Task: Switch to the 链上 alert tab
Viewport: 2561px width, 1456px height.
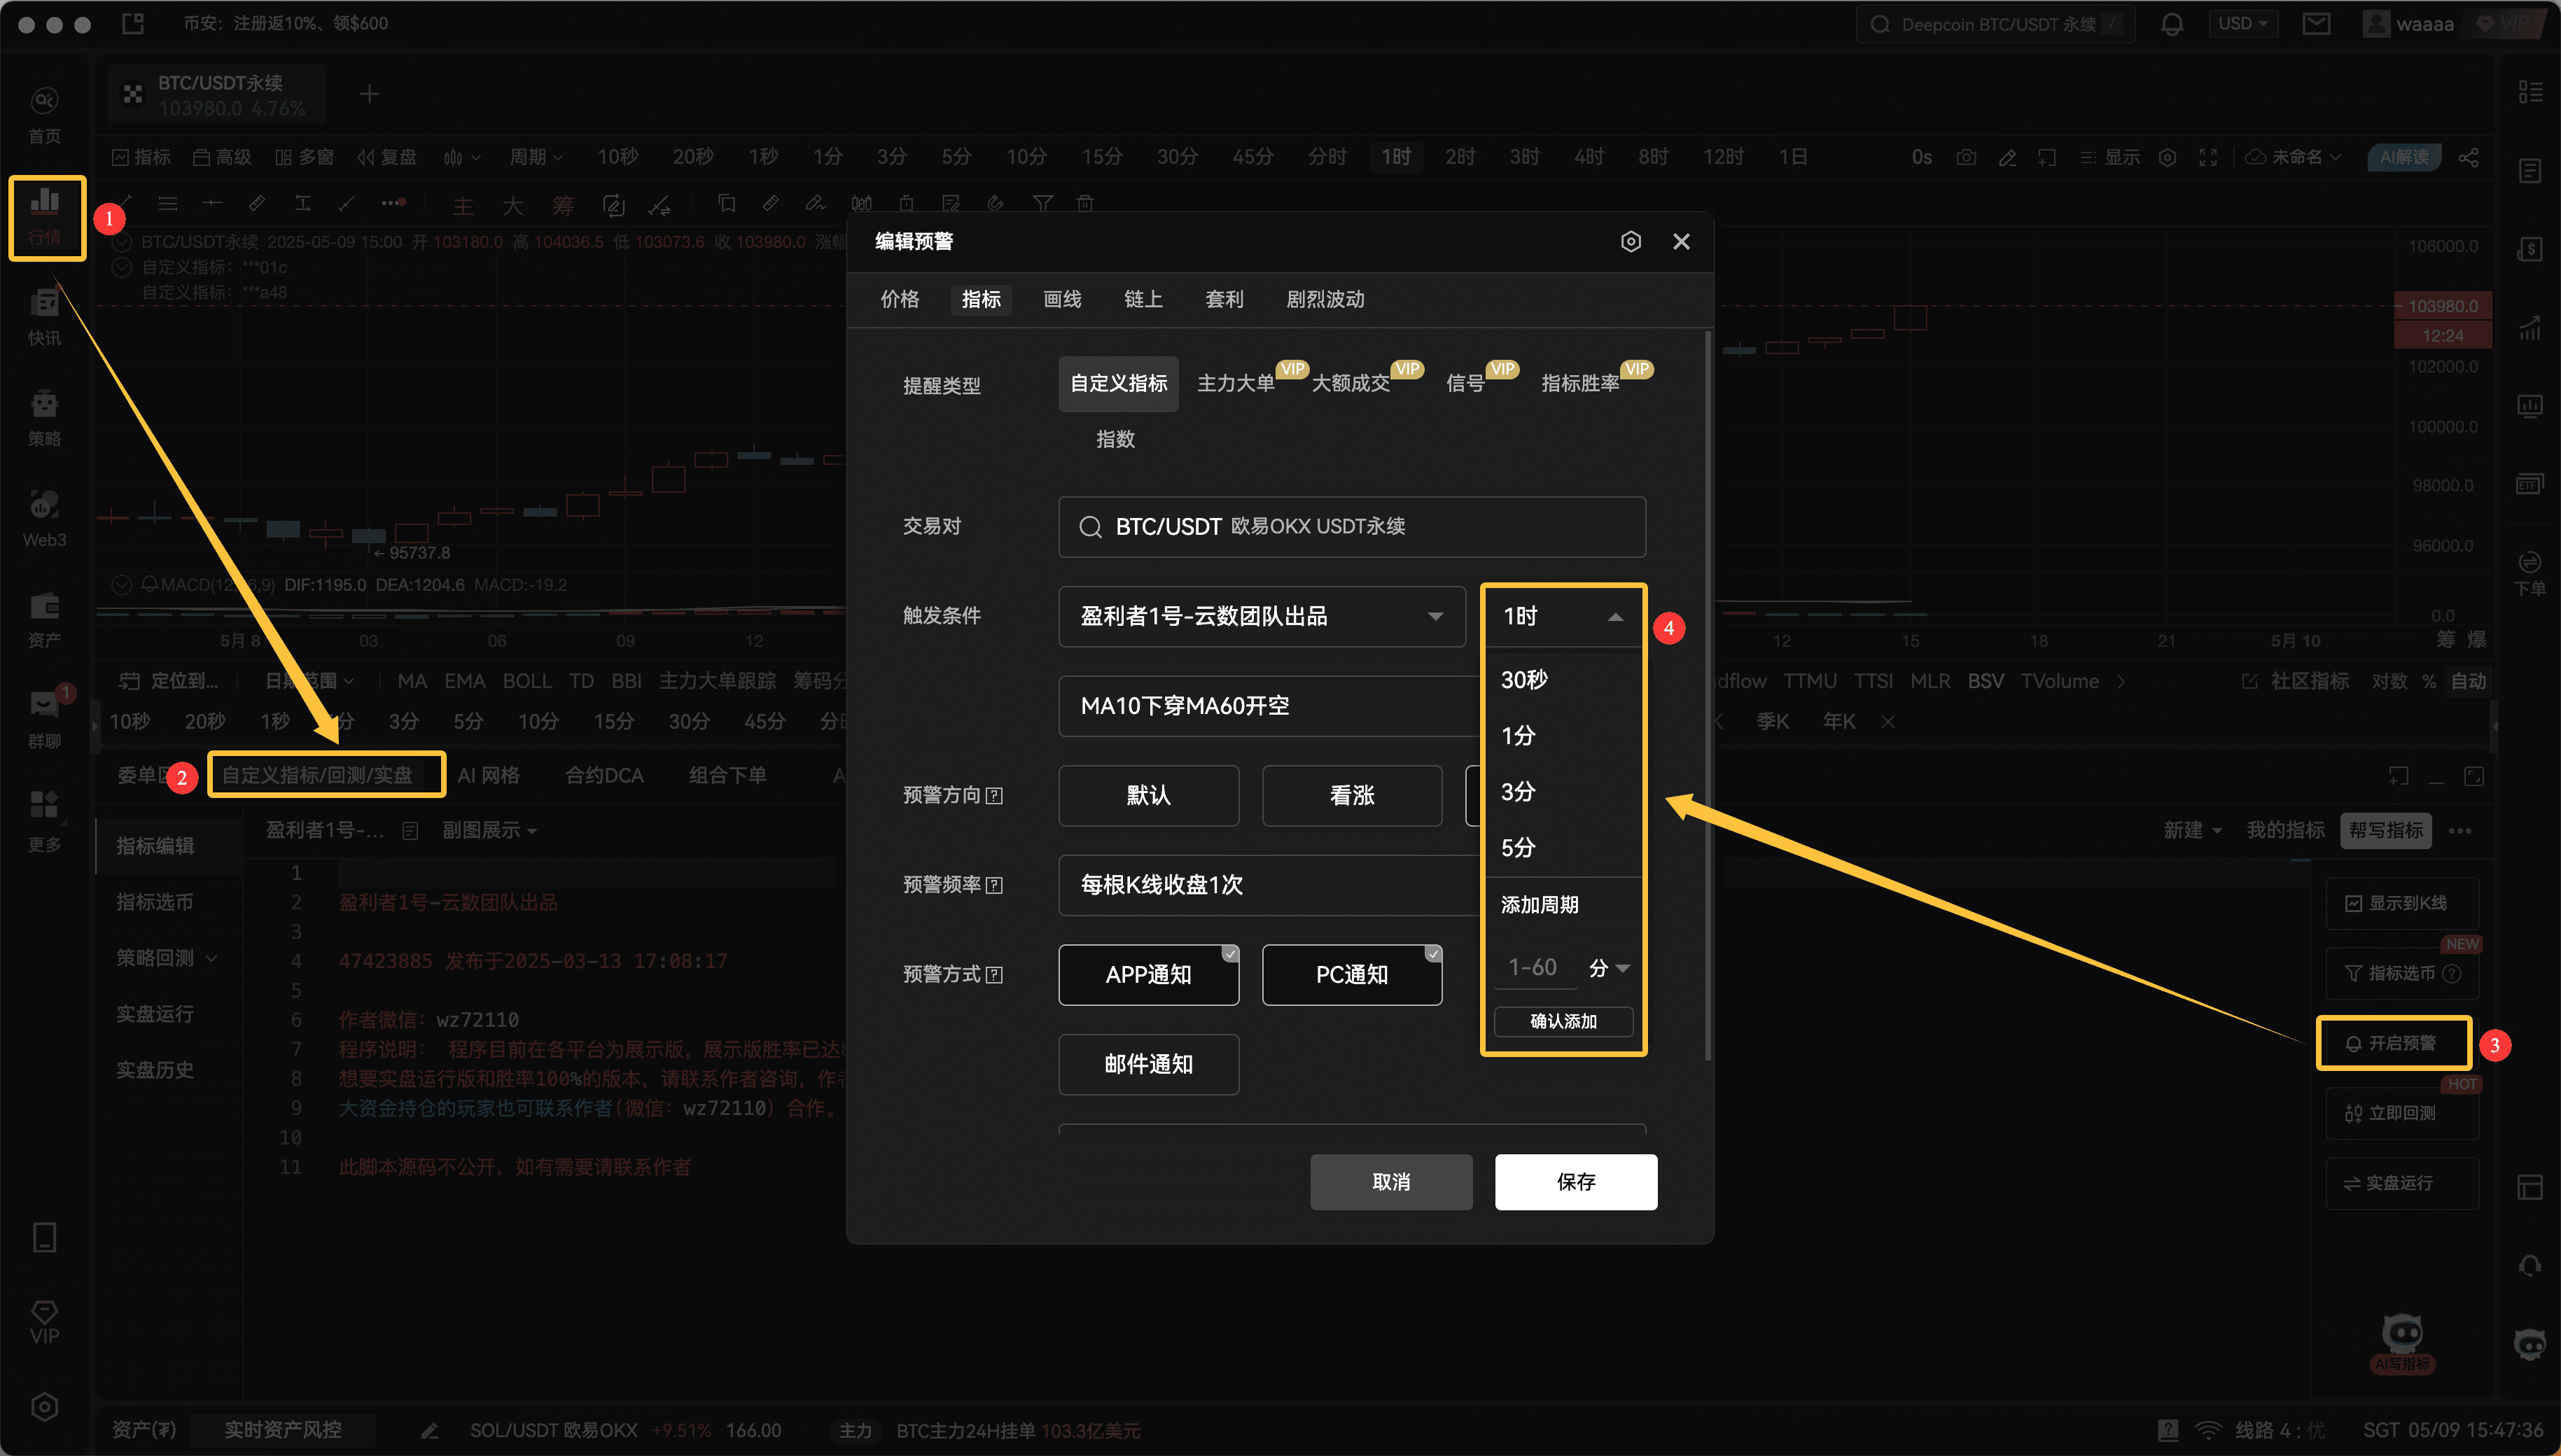Action: pyautogui.click(x=1143, y=300)
